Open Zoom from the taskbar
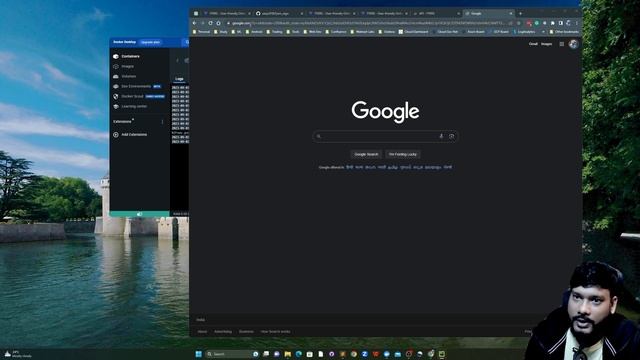Viewport: 640px width, 360px height. [x=364, y=354]
